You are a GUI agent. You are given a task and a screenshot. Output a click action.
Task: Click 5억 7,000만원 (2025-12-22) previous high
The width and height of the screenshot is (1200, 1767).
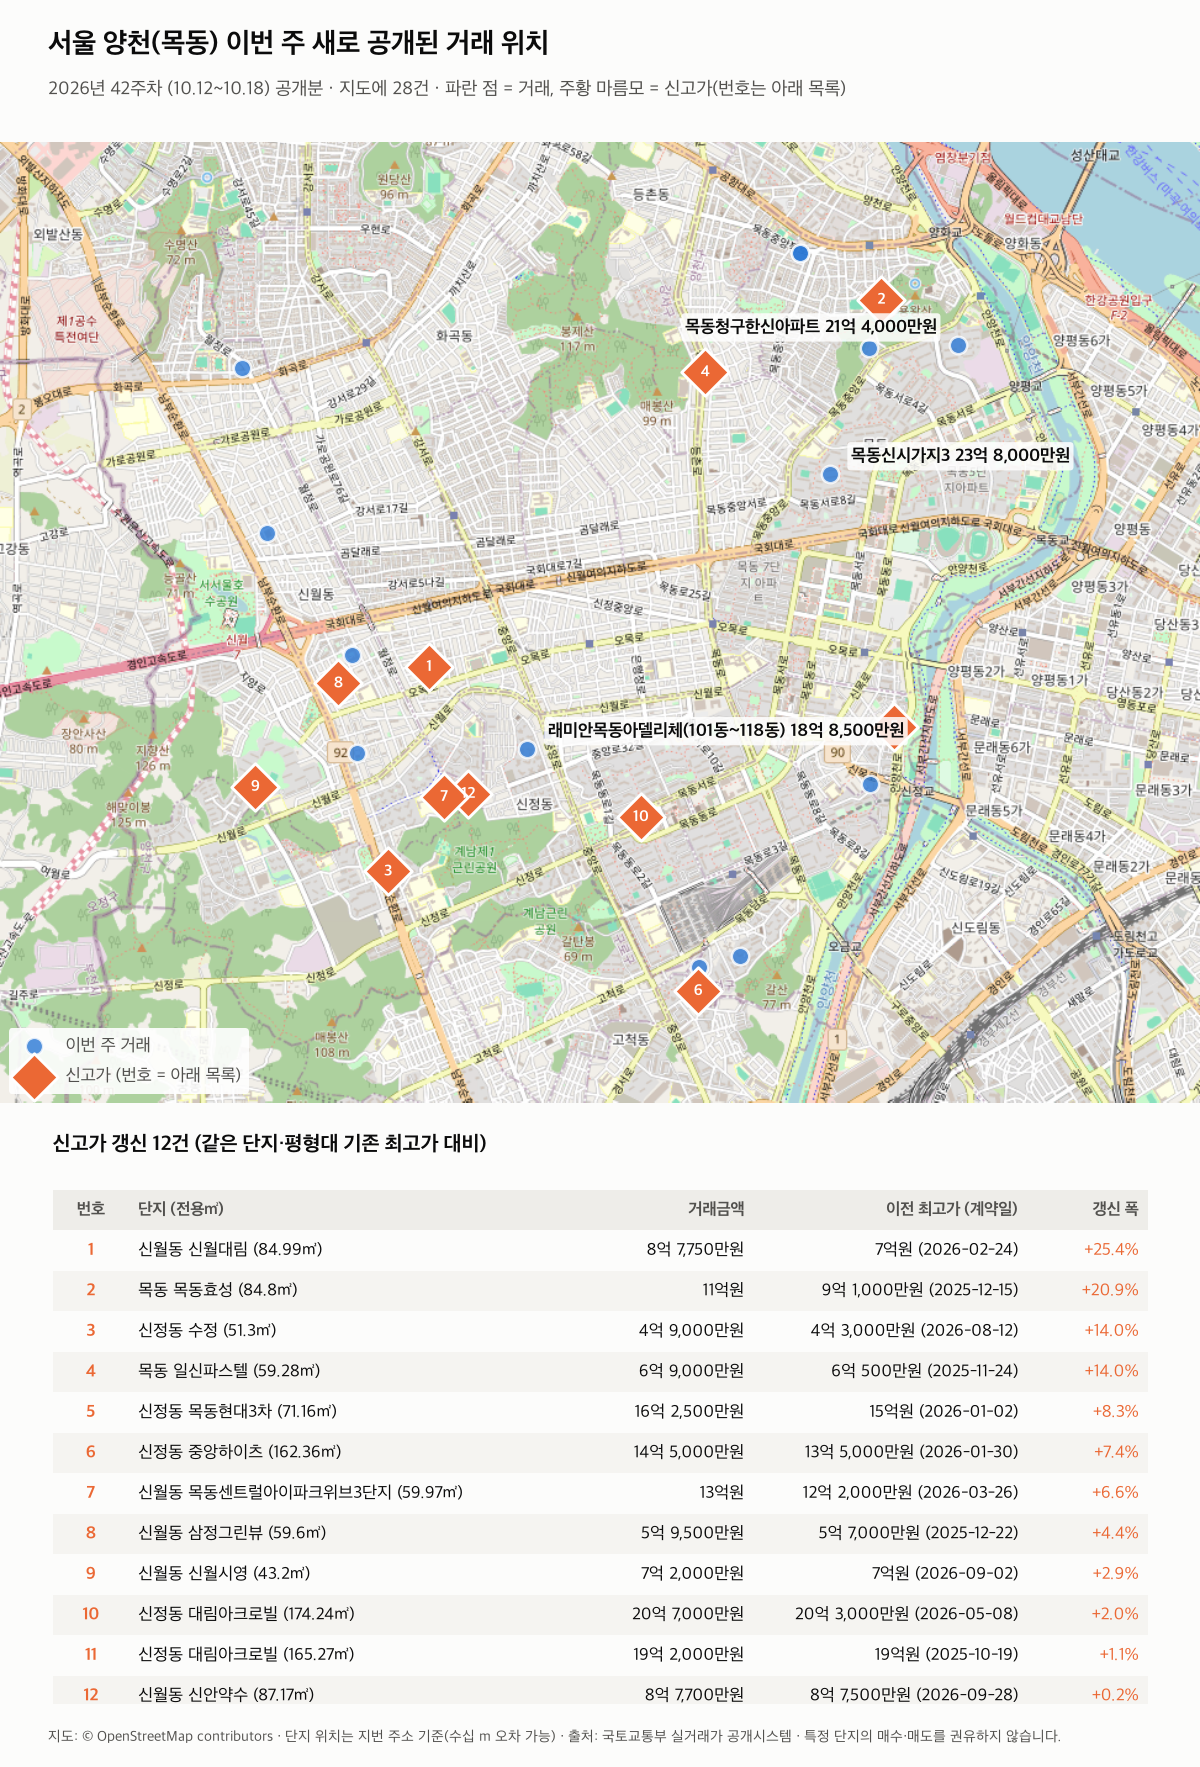918,1533
